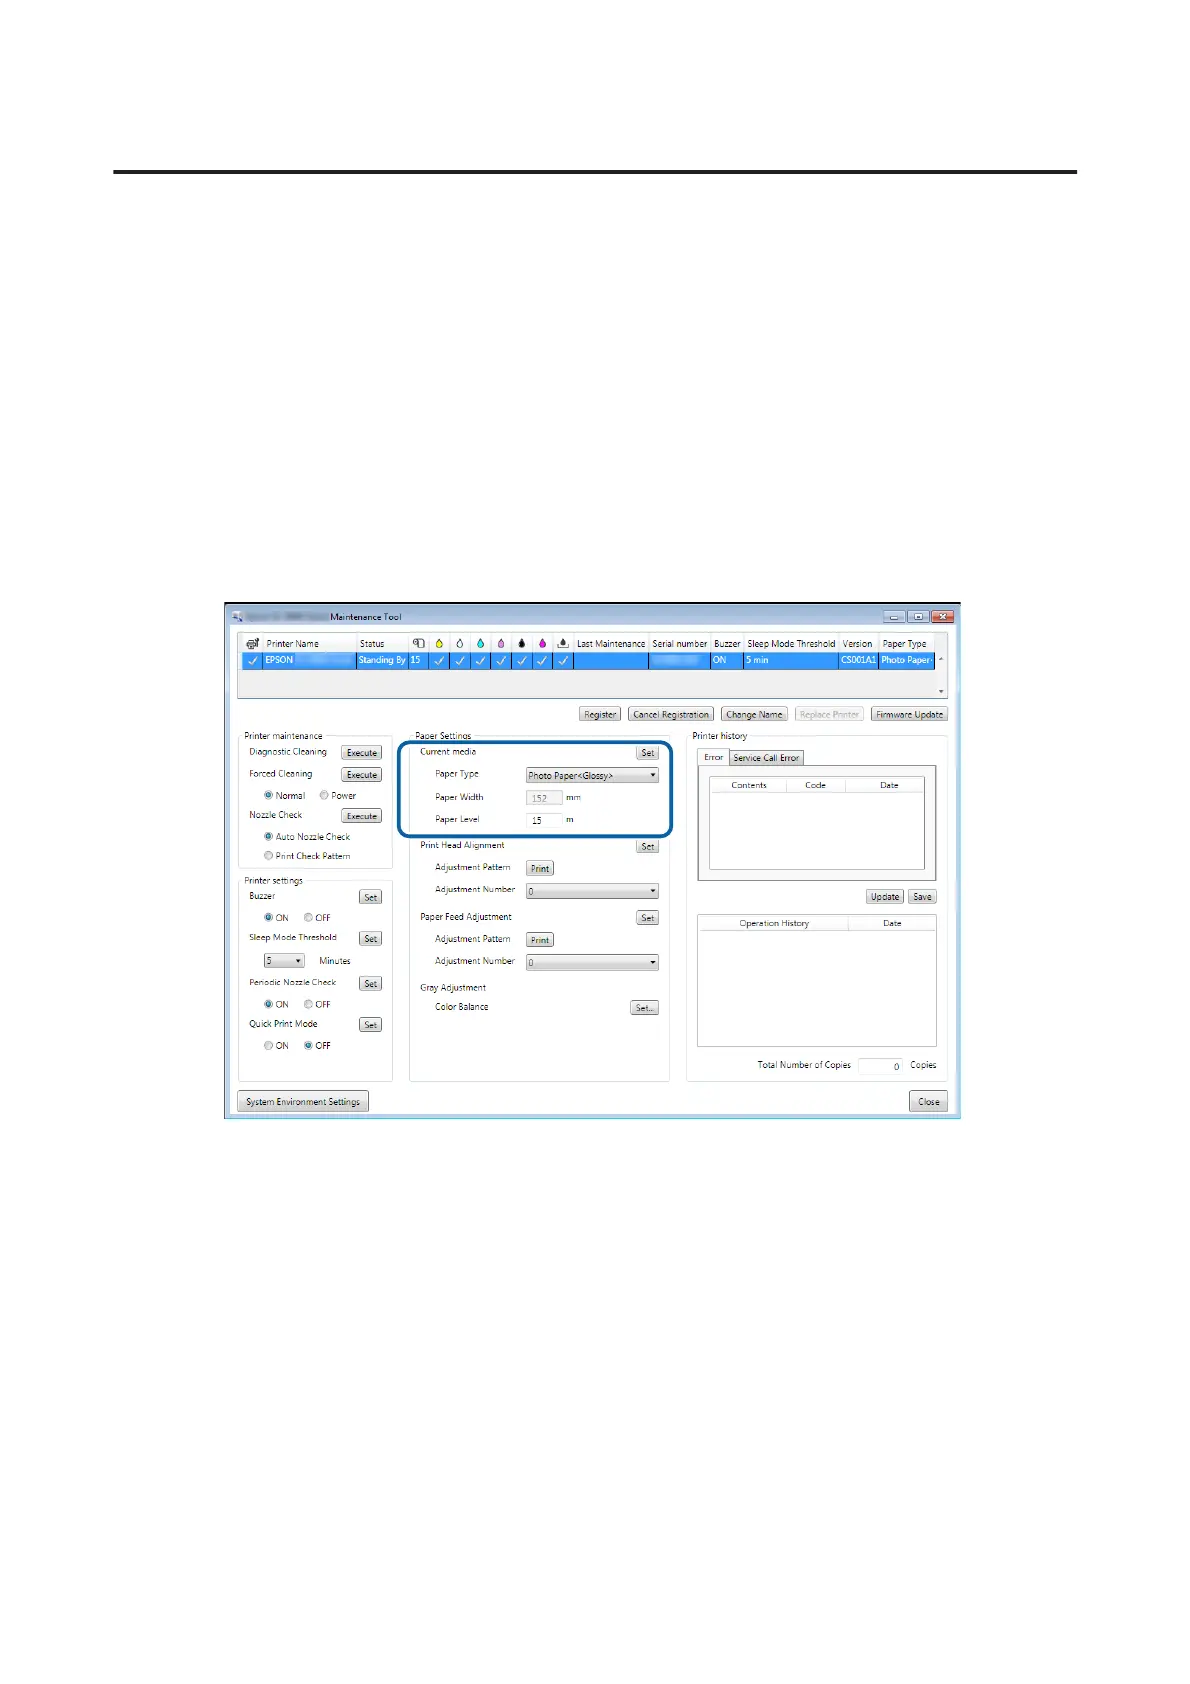Image resolution: width=1190 pixels, height=1684 pixels.
Task: Print the Print Head Alignment adjustment pattern
Action: [540, 868]
